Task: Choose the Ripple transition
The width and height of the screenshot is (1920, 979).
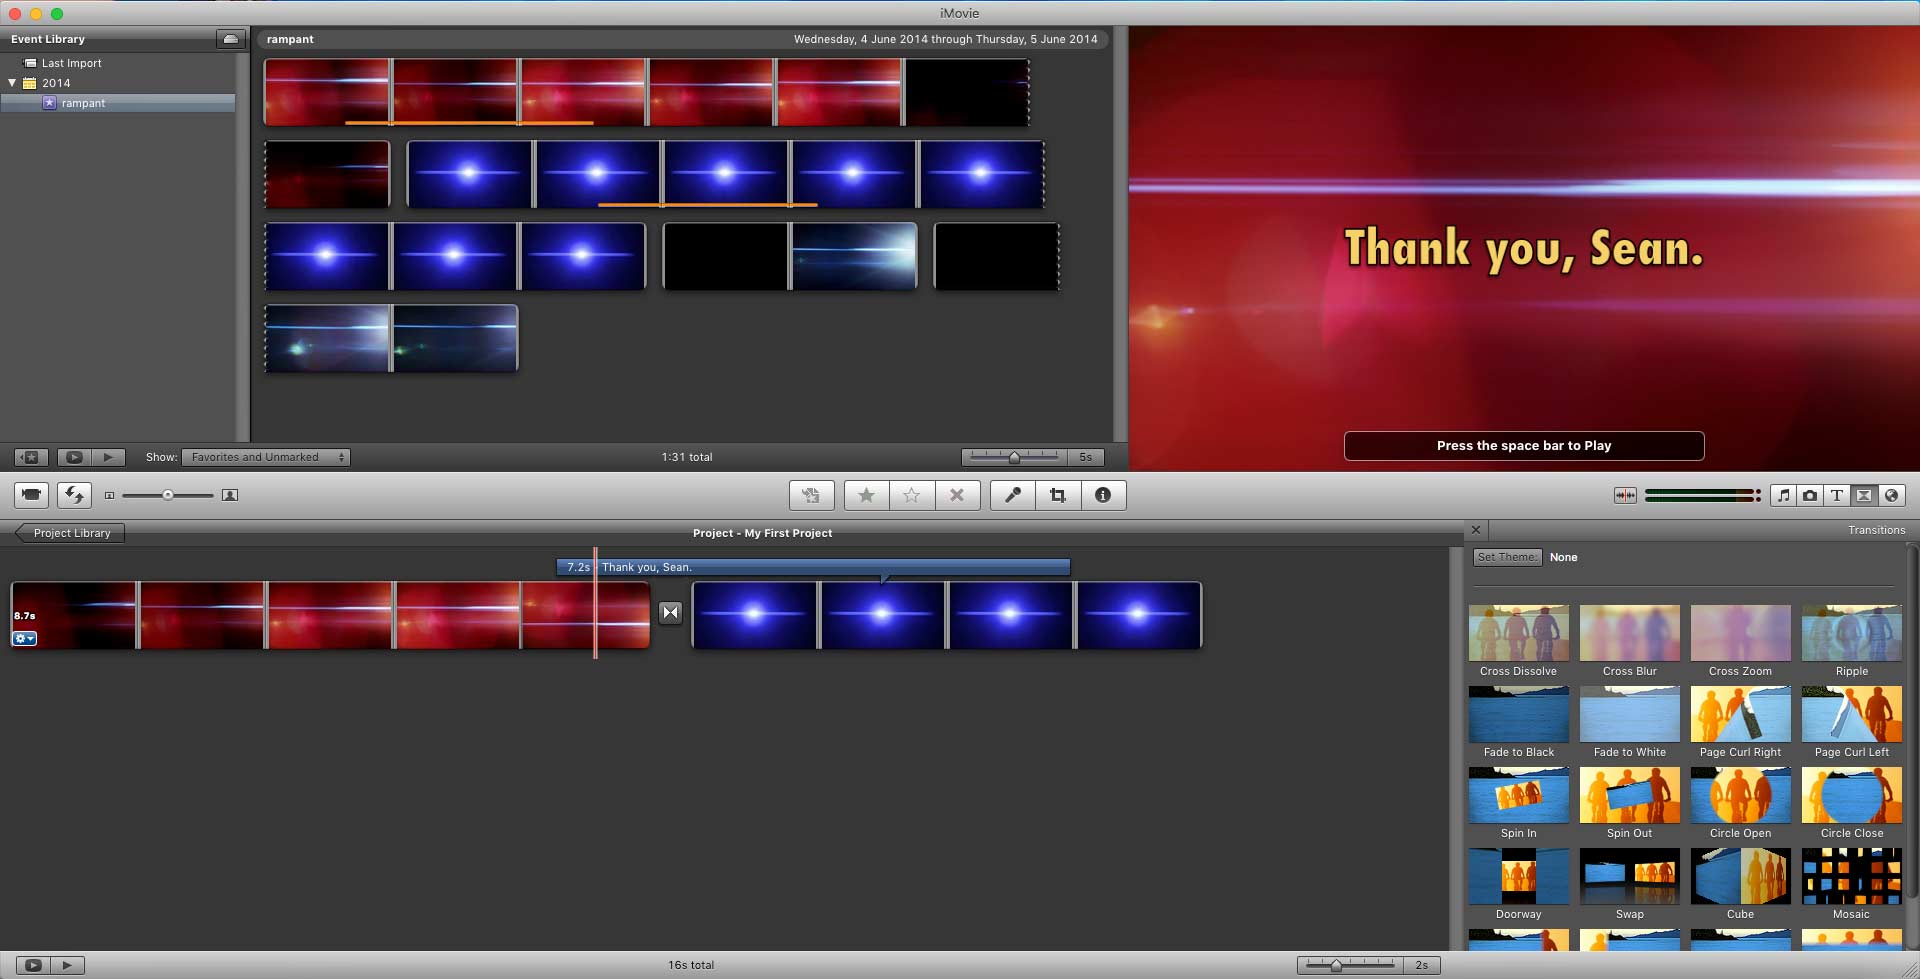Action: click(1851, 641)
